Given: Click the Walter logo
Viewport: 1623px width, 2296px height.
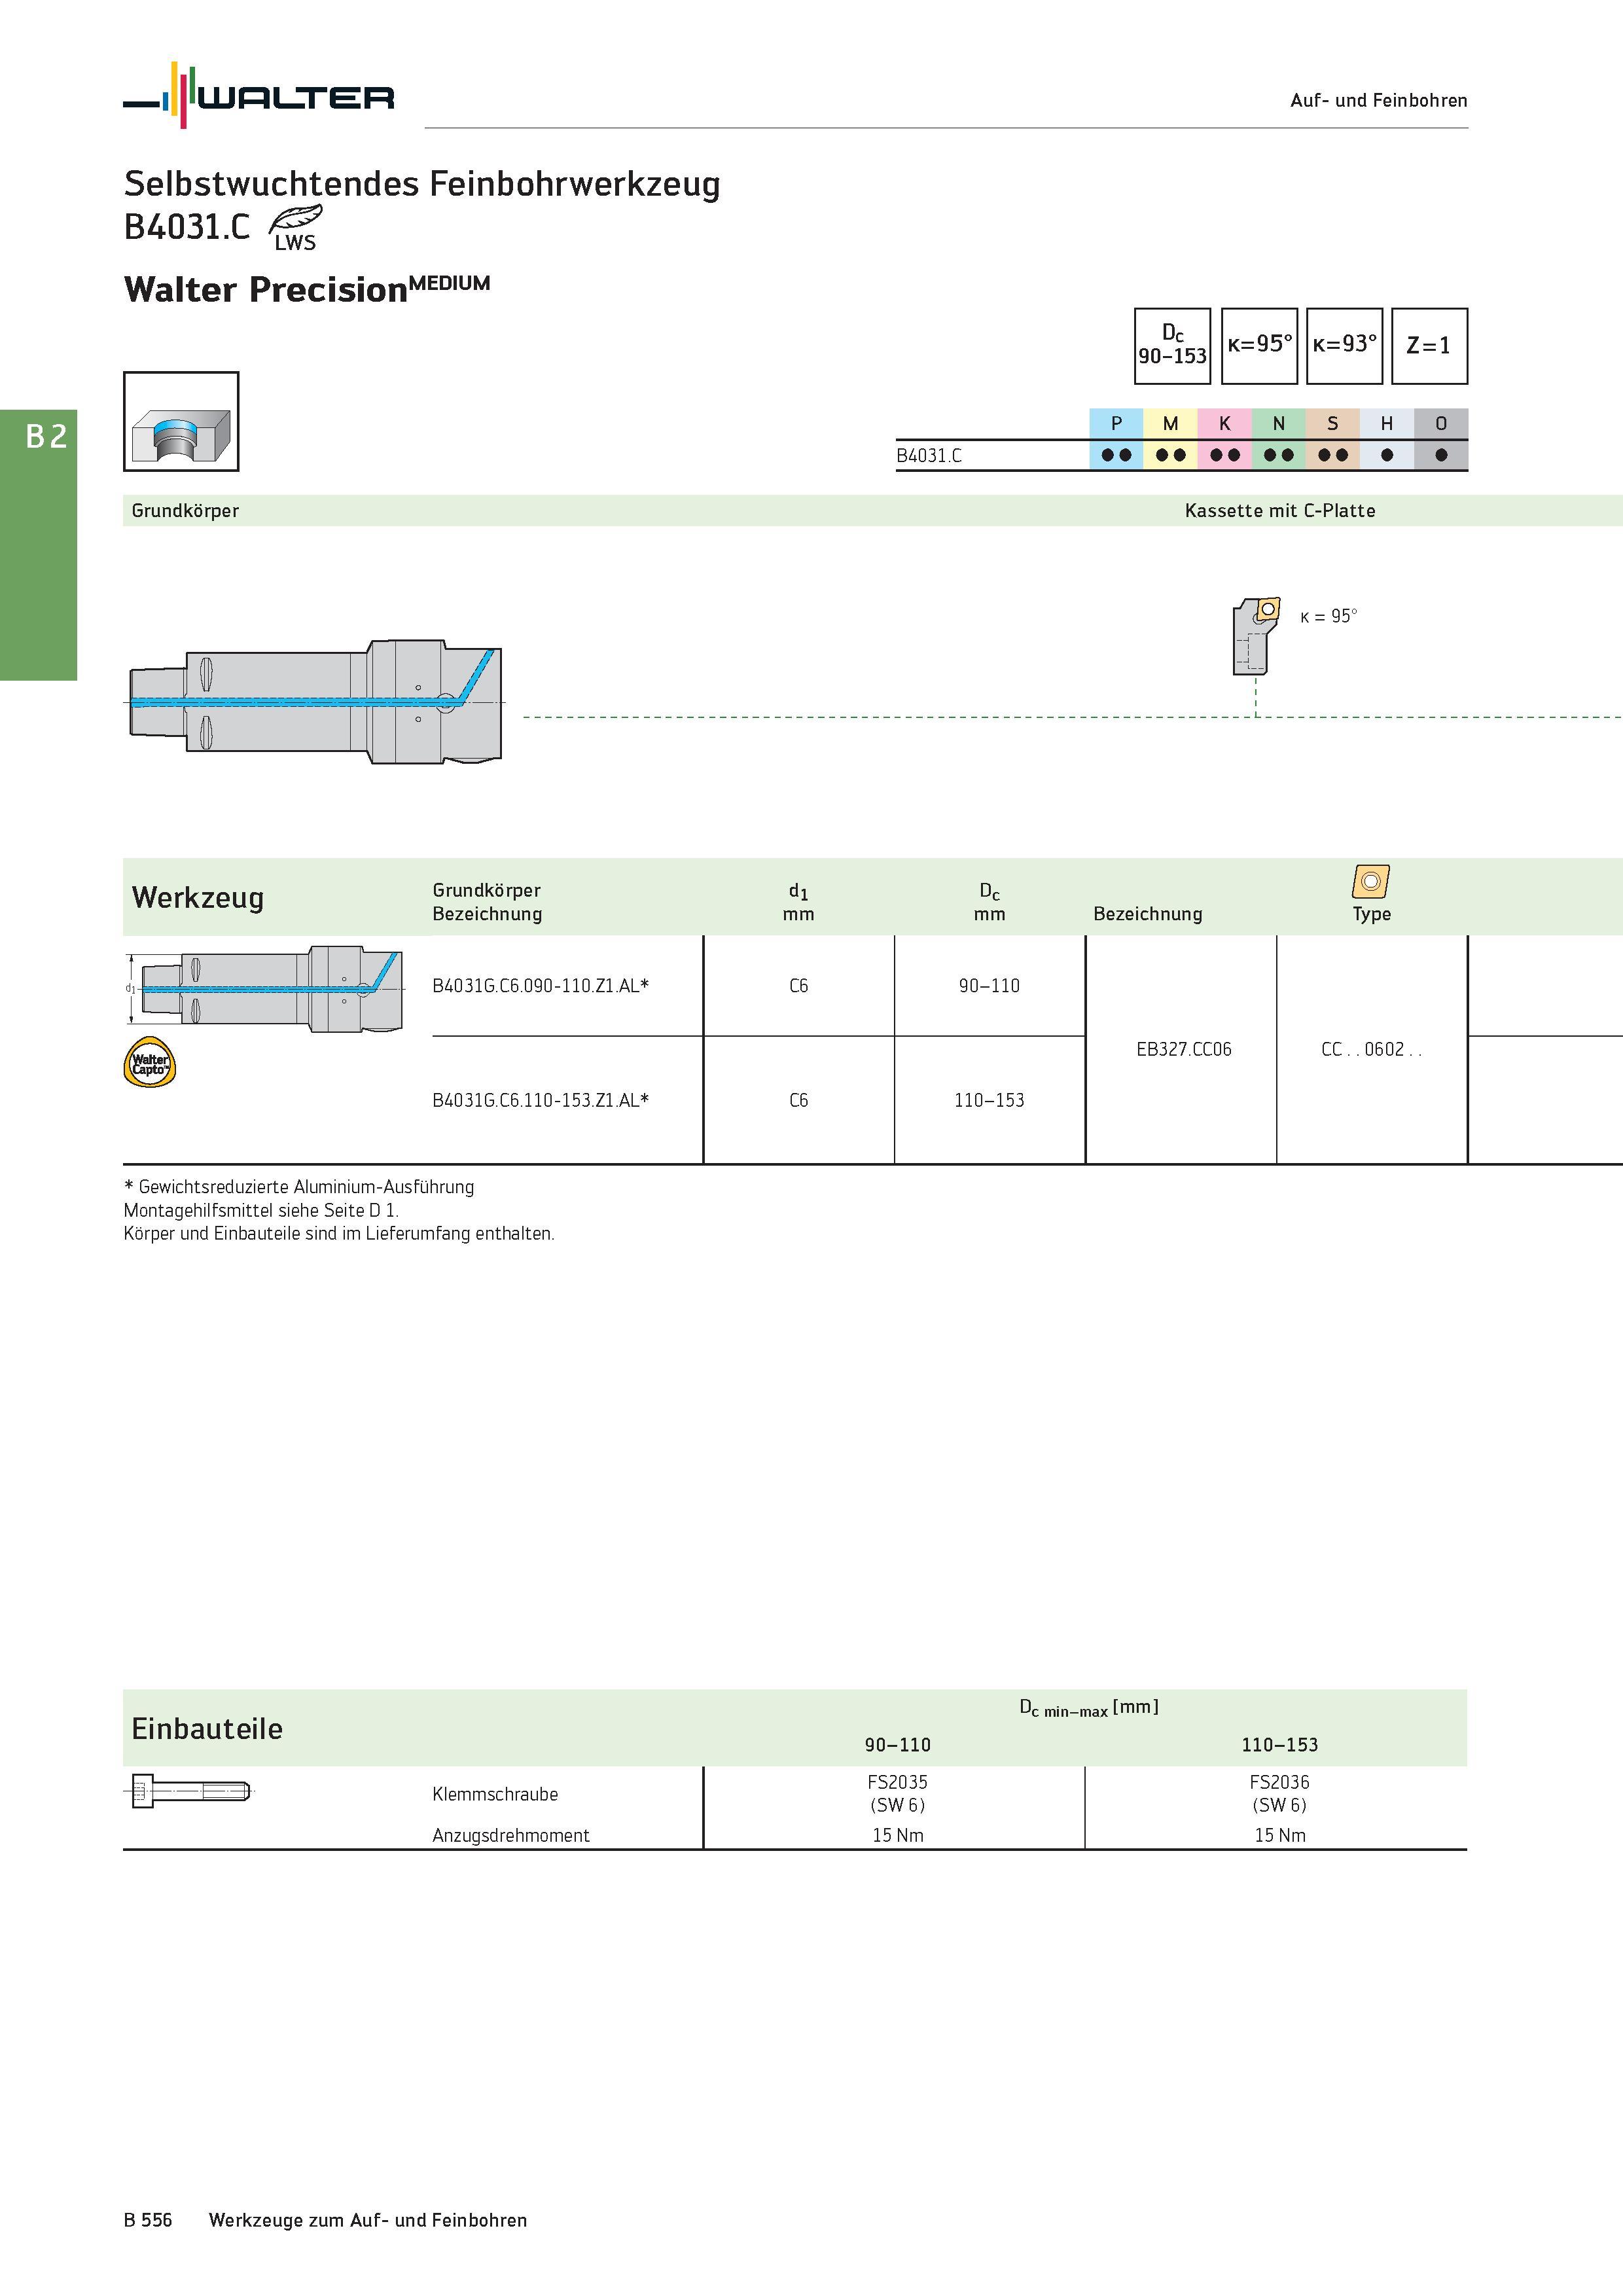Looking at the screenshot, I should (x=258, y=95).
